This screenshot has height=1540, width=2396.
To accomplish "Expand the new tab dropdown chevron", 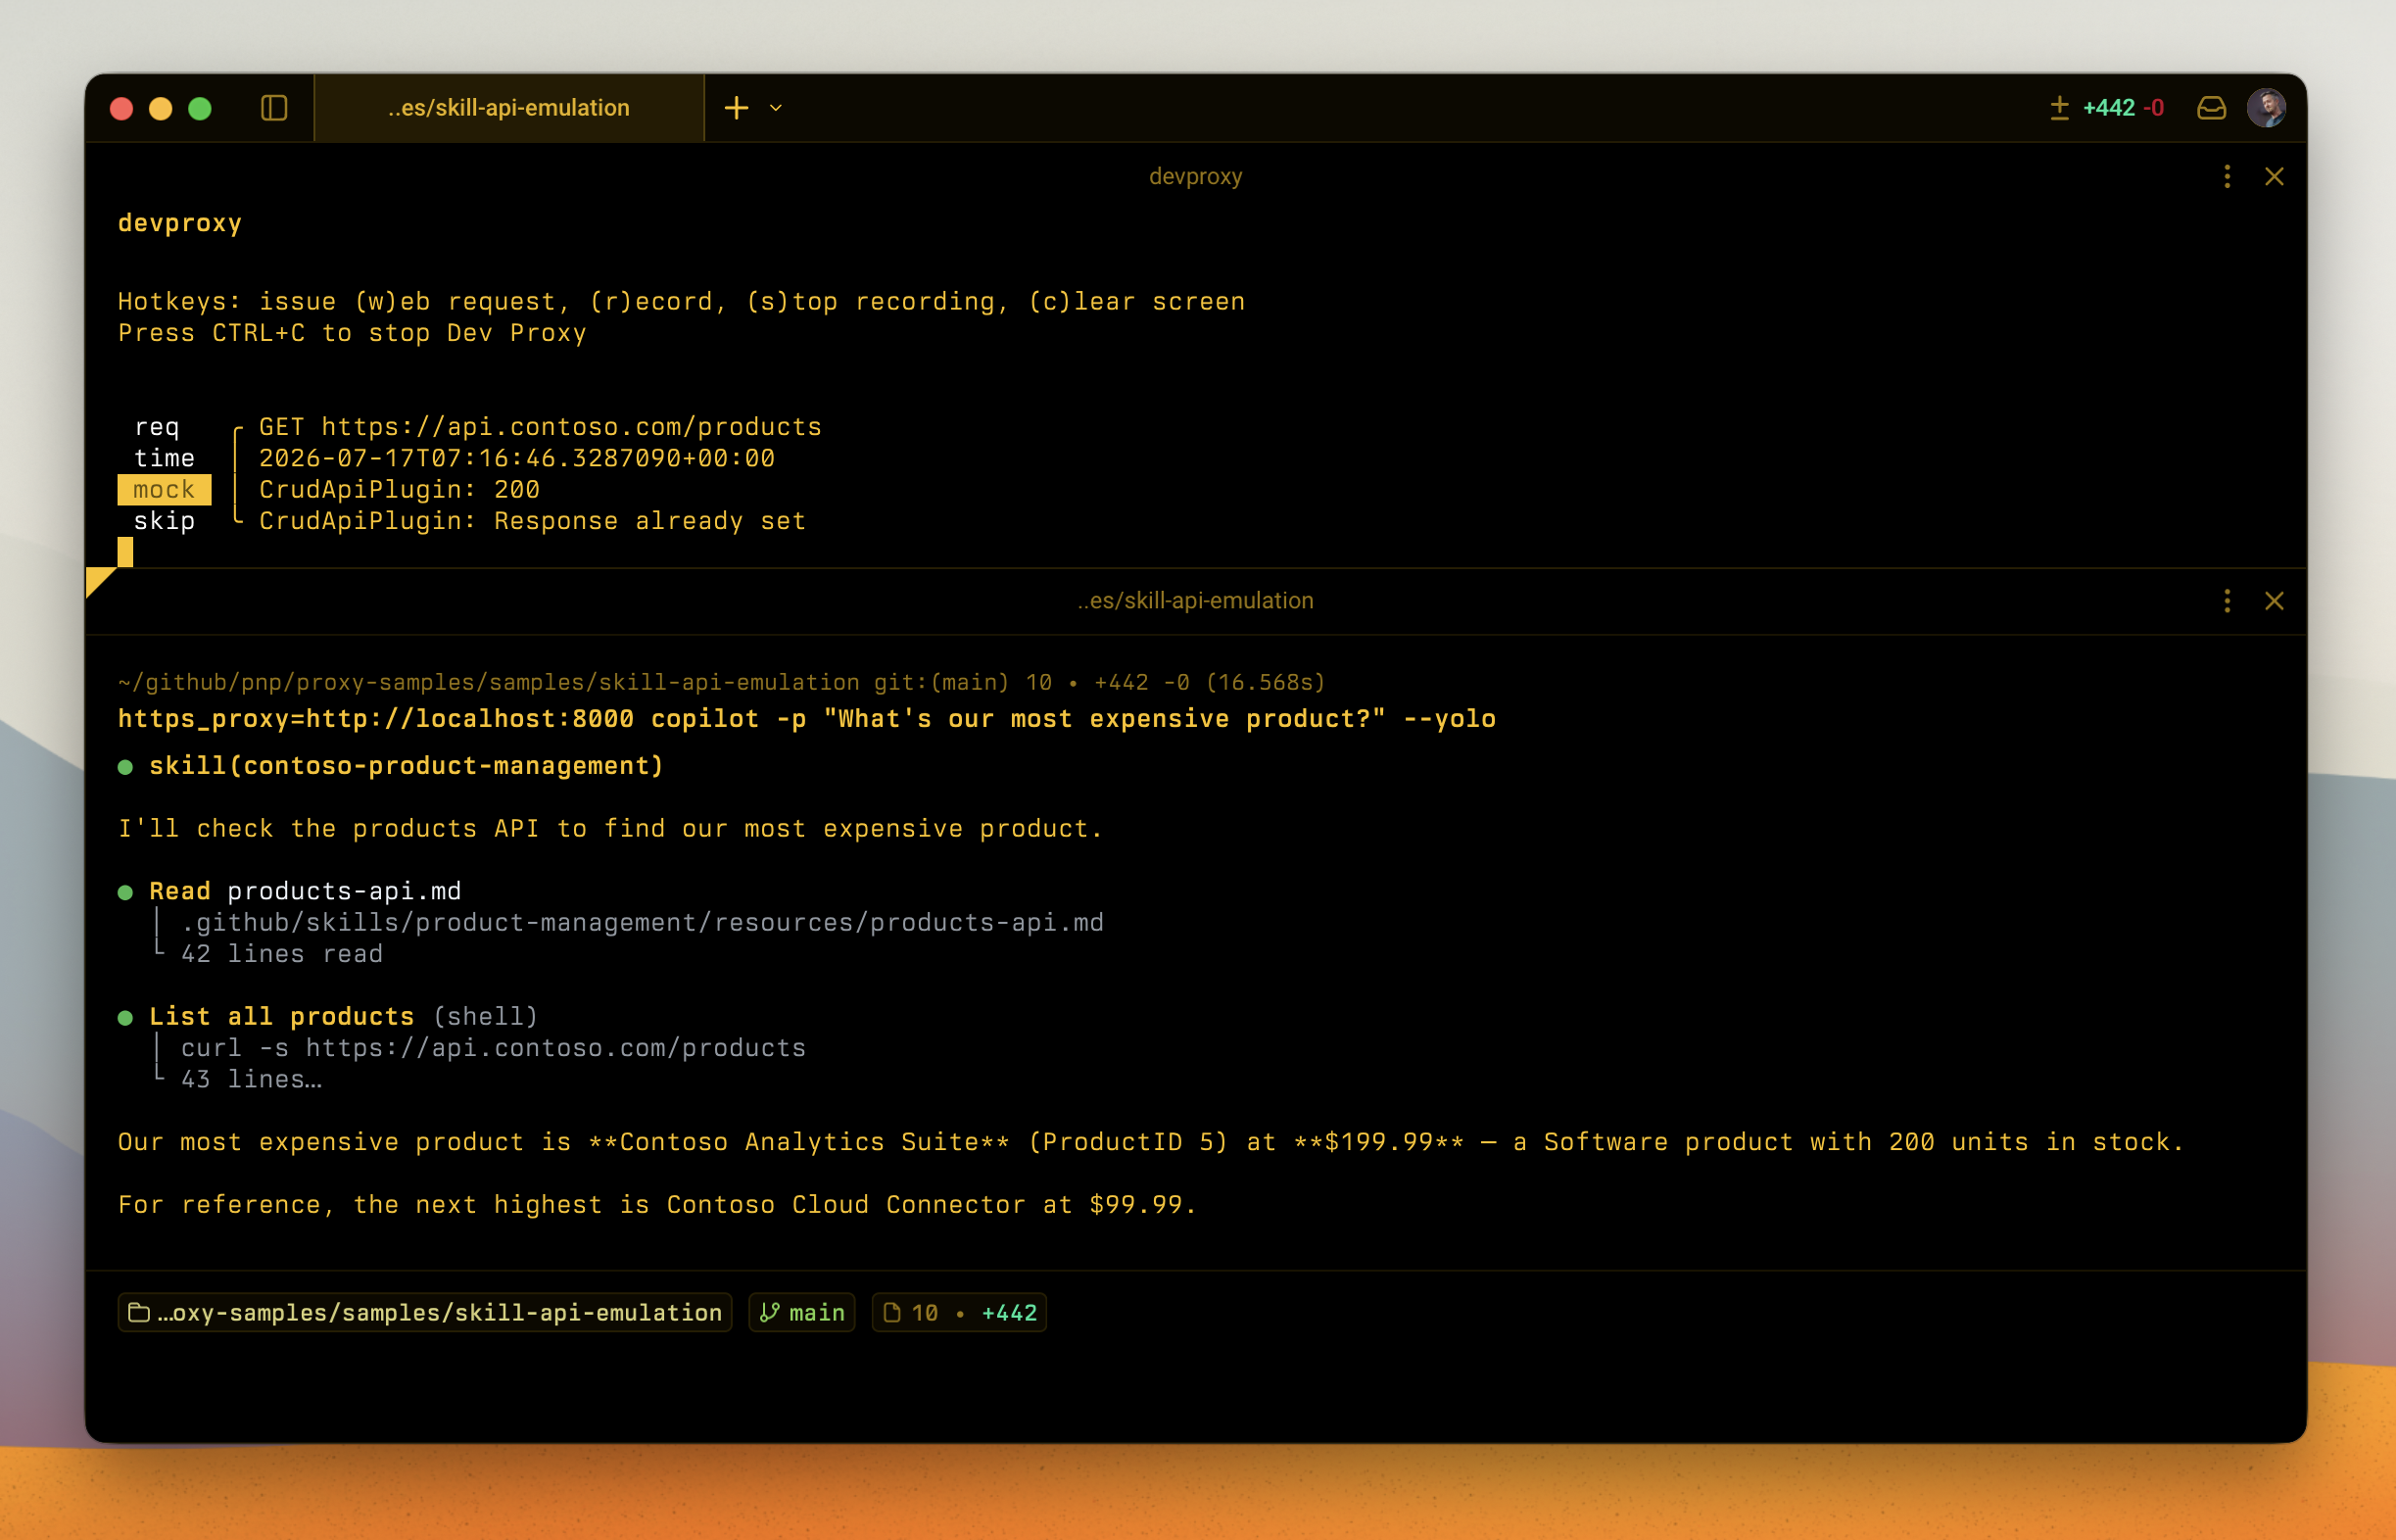I will [x=776, y=108].
